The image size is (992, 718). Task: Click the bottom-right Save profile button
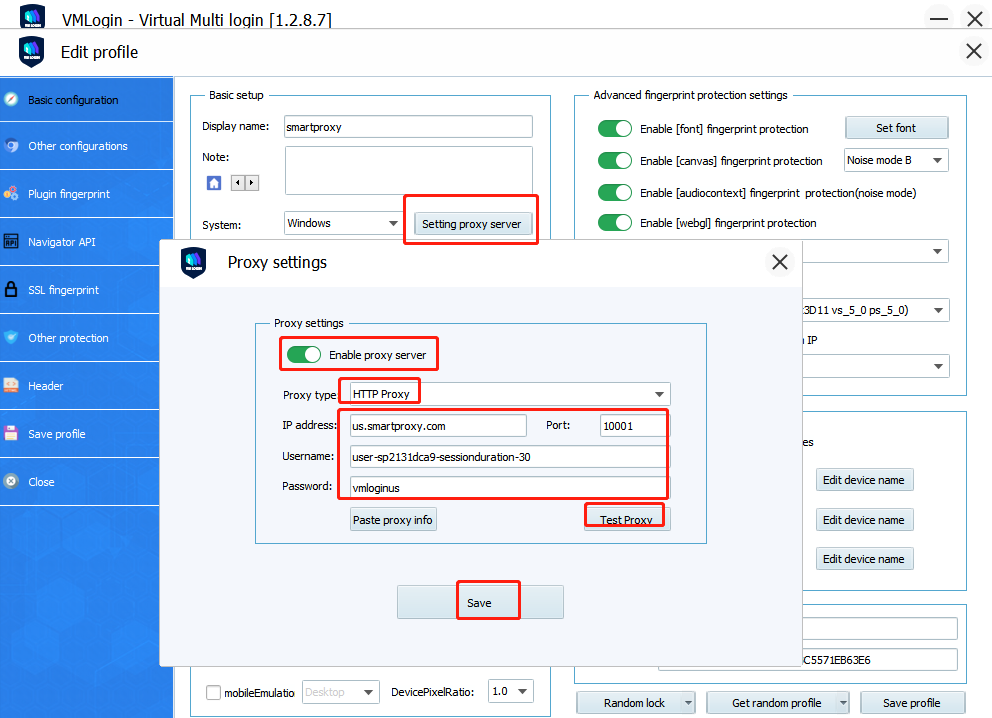coord(912,703)
